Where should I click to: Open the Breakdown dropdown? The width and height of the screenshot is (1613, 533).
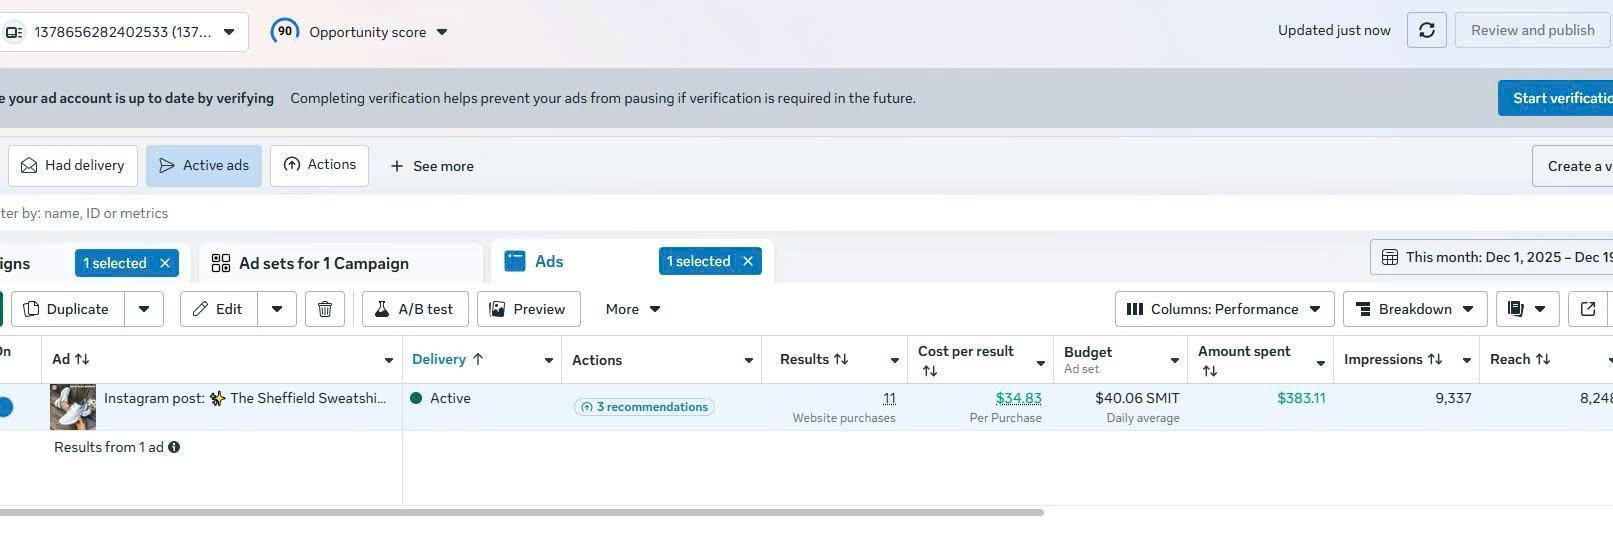1414,309
